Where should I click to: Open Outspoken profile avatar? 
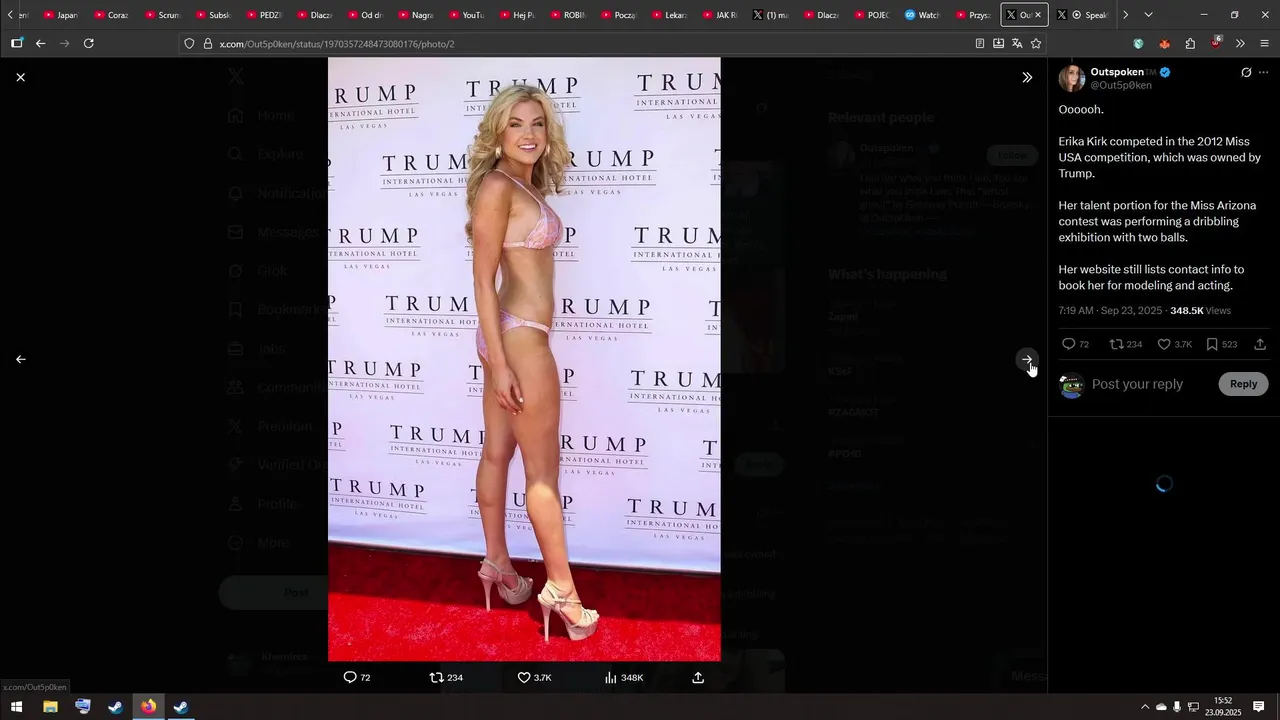tap(1072, 78)
